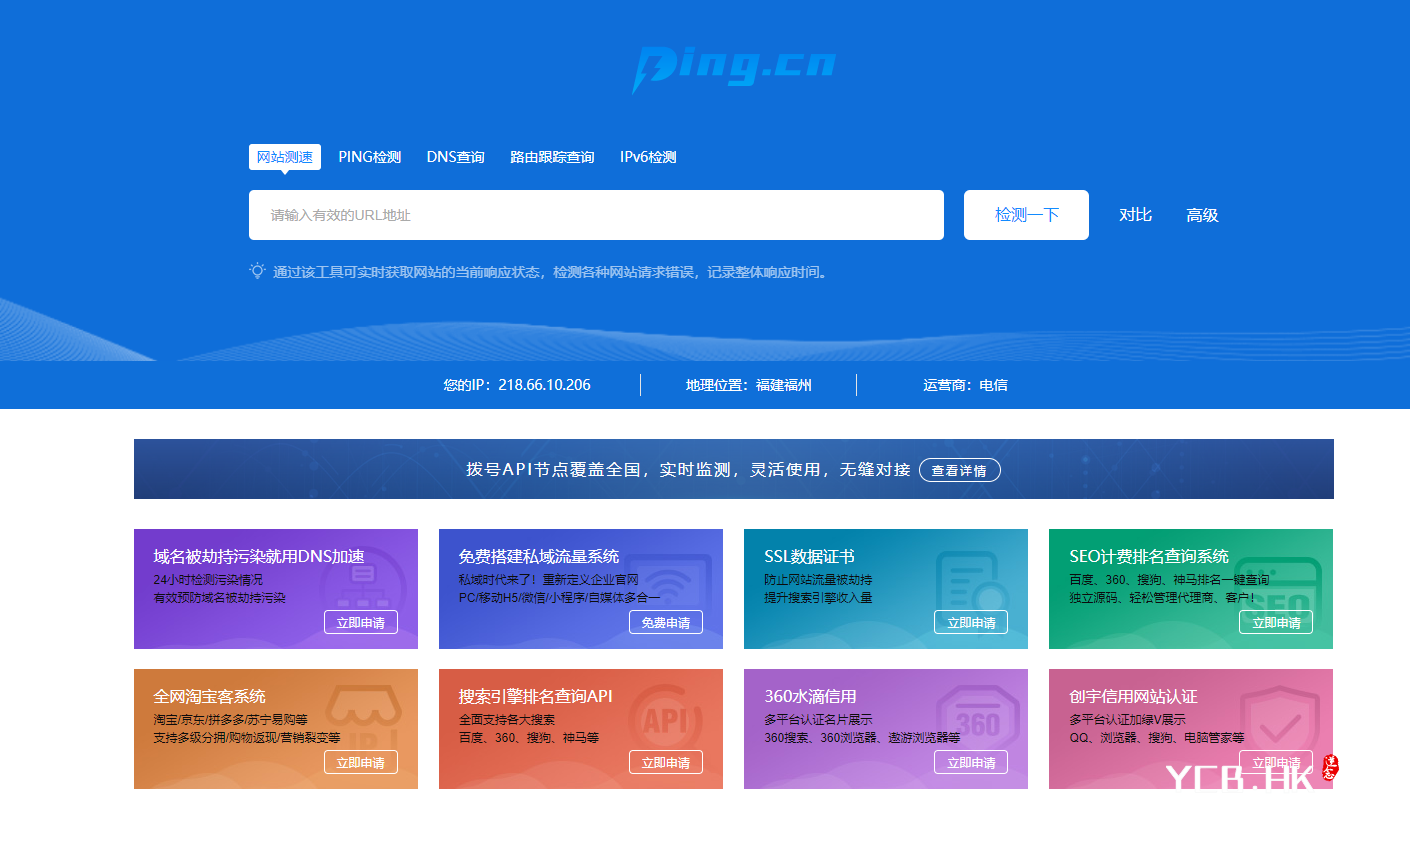
Task: Click 立即申请 on 搜索引擎排名查询API card
Action: [666, 762]
